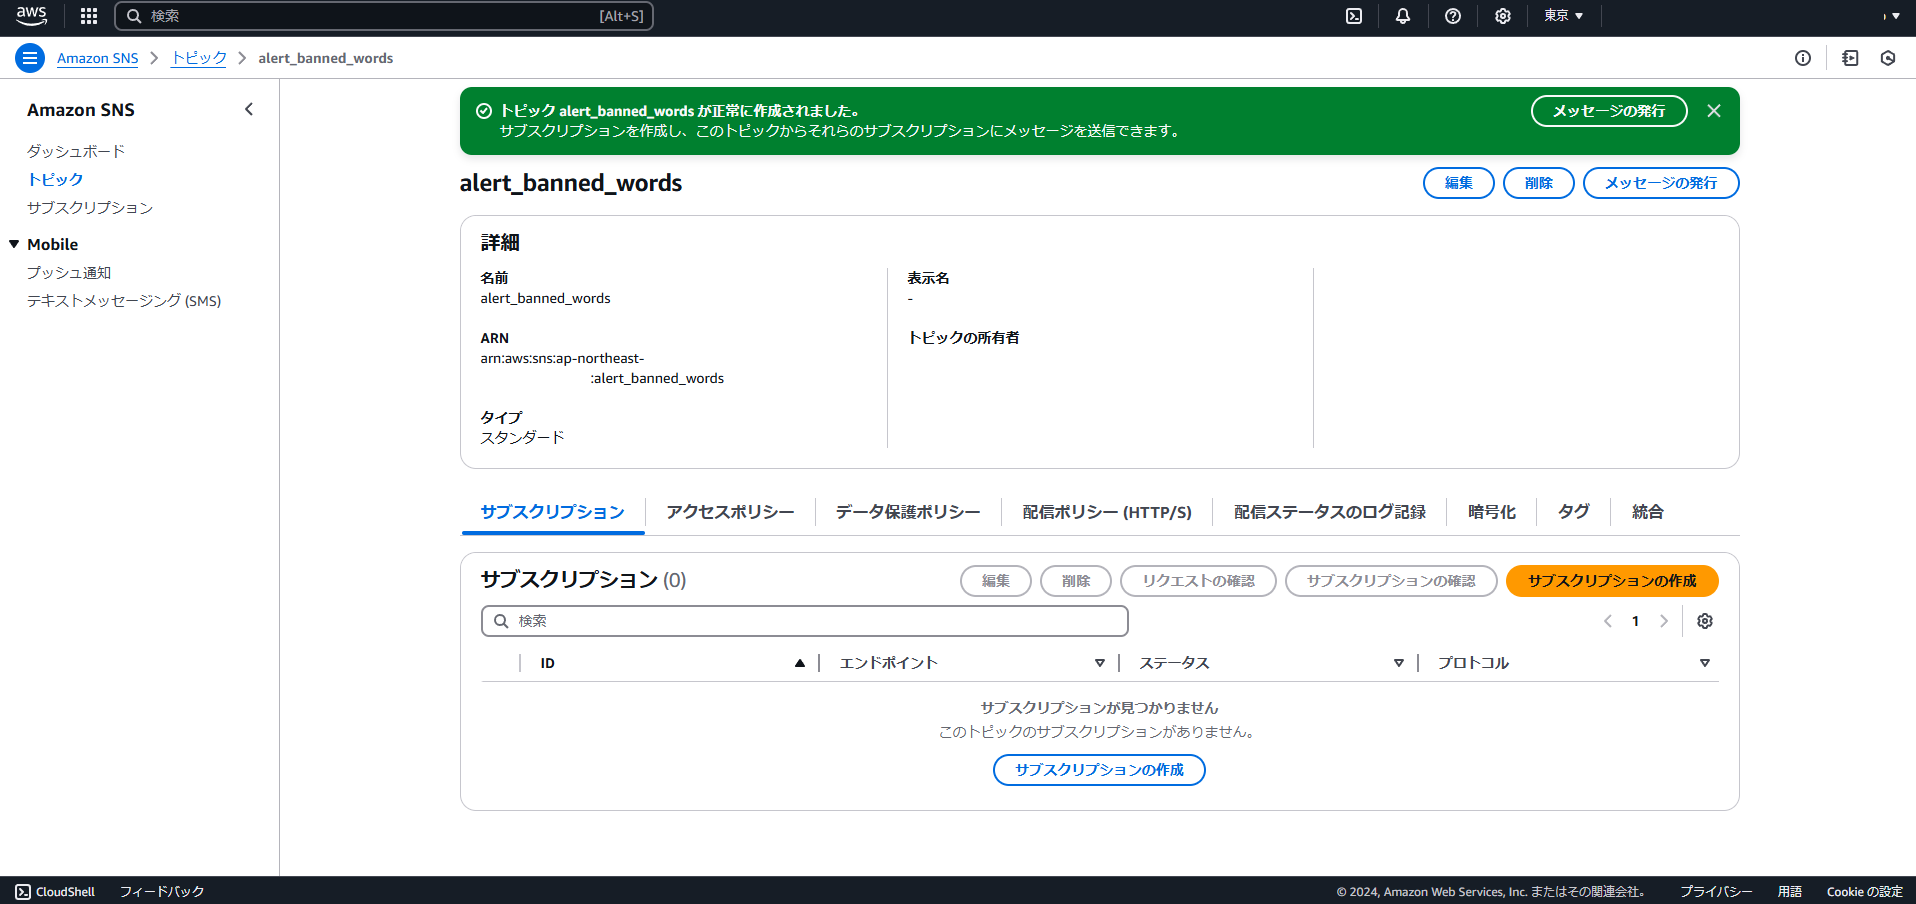
Task: Click サブスクリプションの作成 in empty table
Action: pos(1099,770)
